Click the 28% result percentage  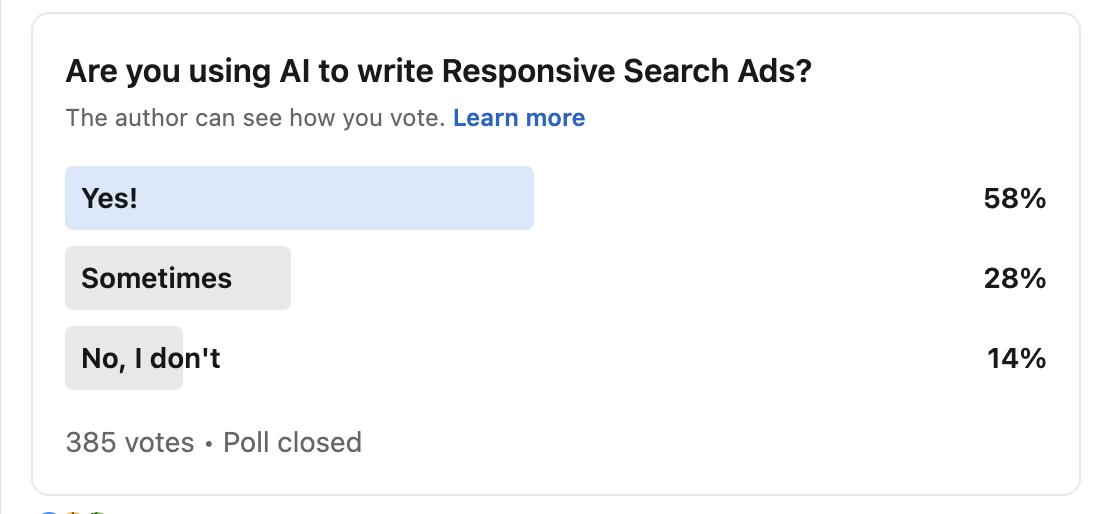[x=1014, y=279]
